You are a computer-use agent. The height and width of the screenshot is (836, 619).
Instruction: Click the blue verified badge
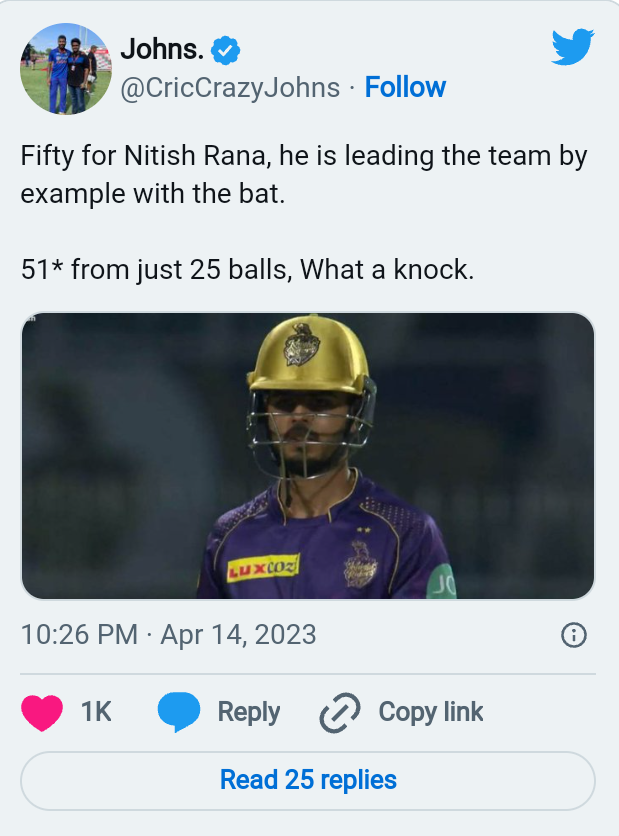tap(227, 49)
